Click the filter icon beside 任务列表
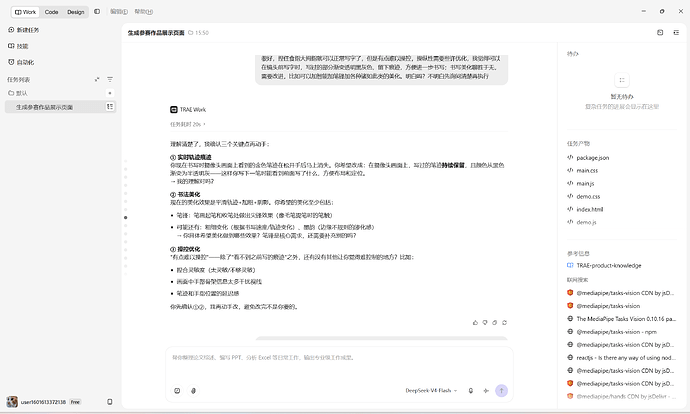 click(x=110, y=80)
